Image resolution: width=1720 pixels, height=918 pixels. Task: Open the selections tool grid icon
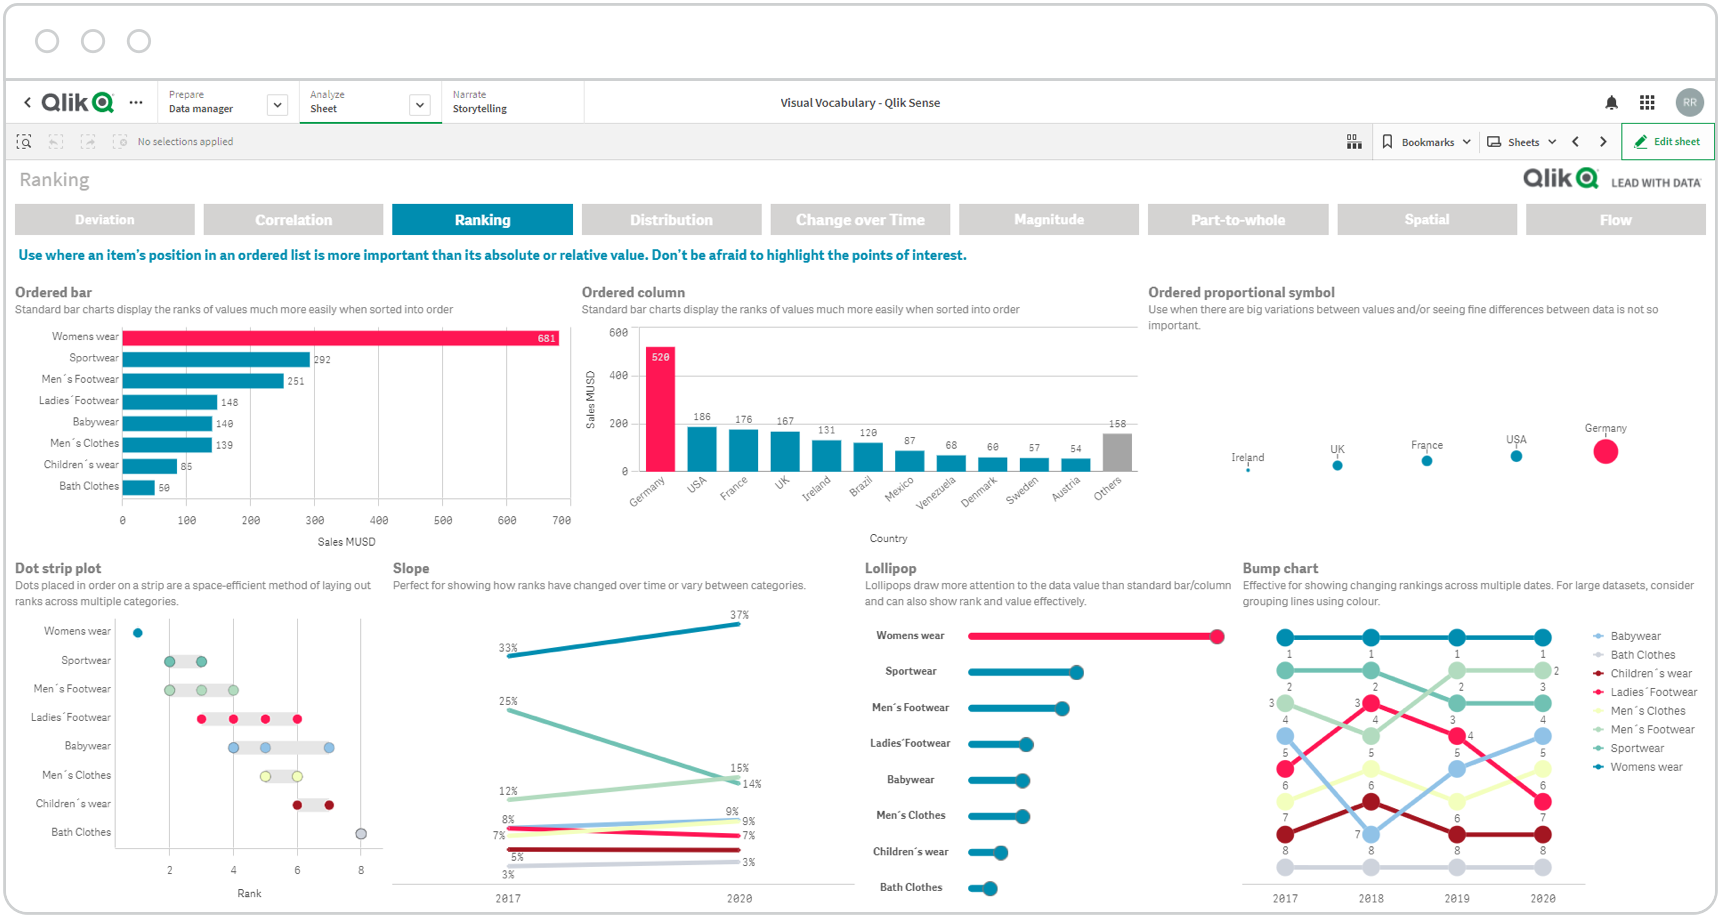1354,142
